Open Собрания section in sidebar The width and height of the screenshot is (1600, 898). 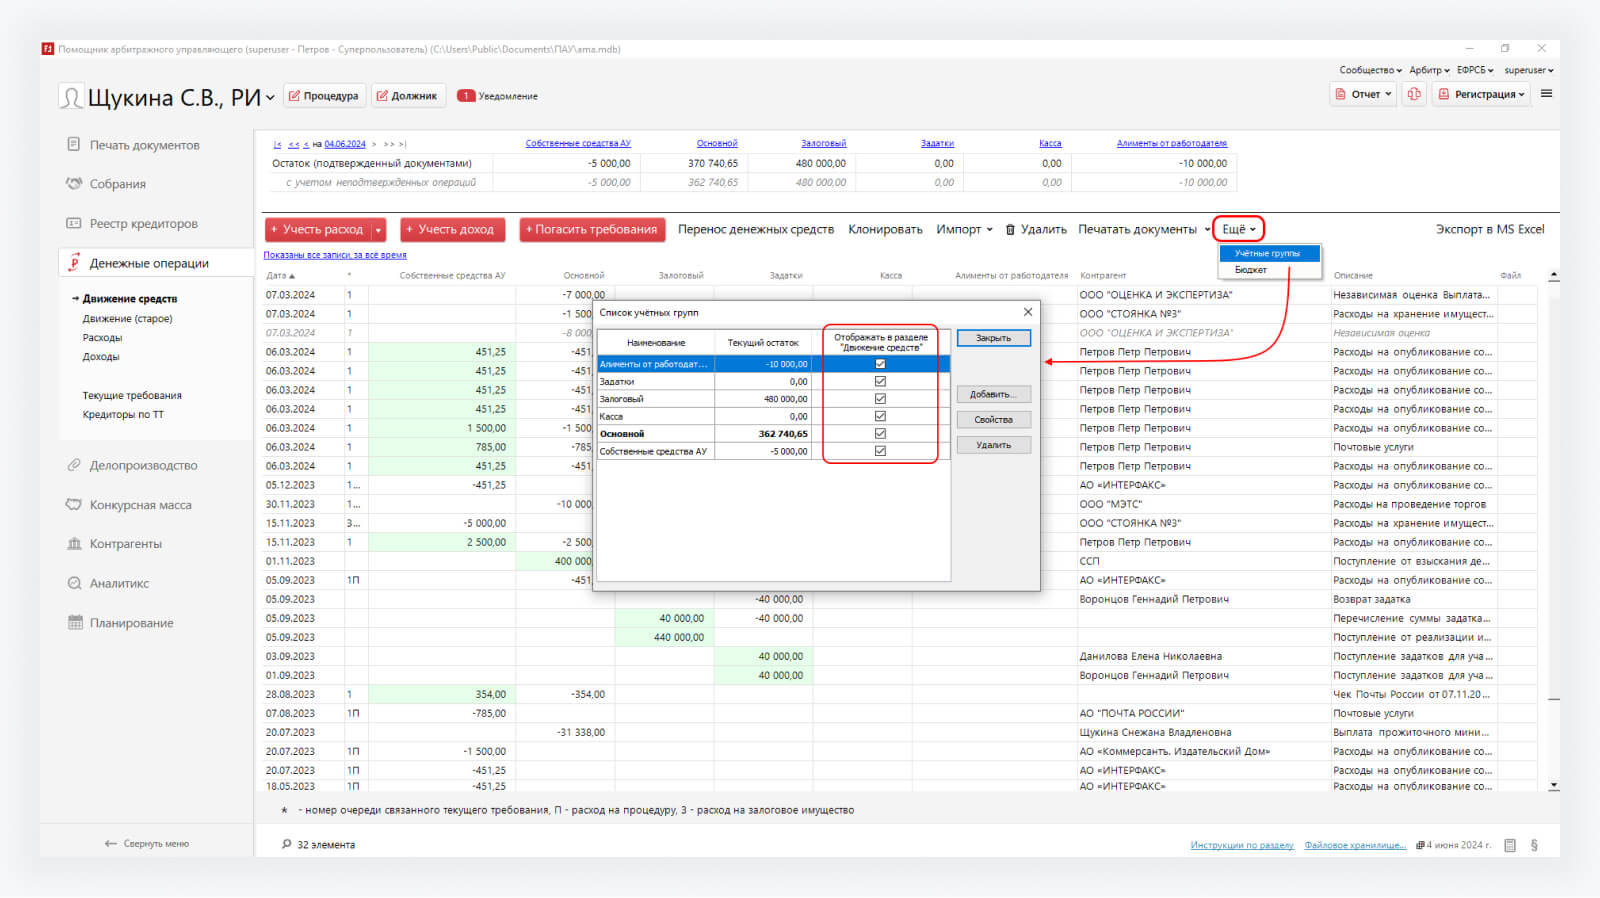[106, 184]
